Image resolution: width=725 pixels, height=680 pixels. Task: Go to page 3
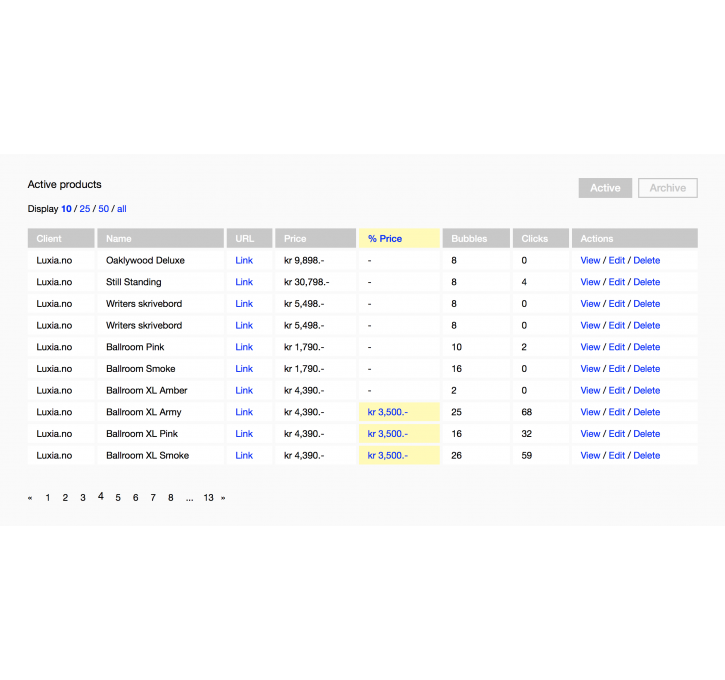tap(83, 497)
